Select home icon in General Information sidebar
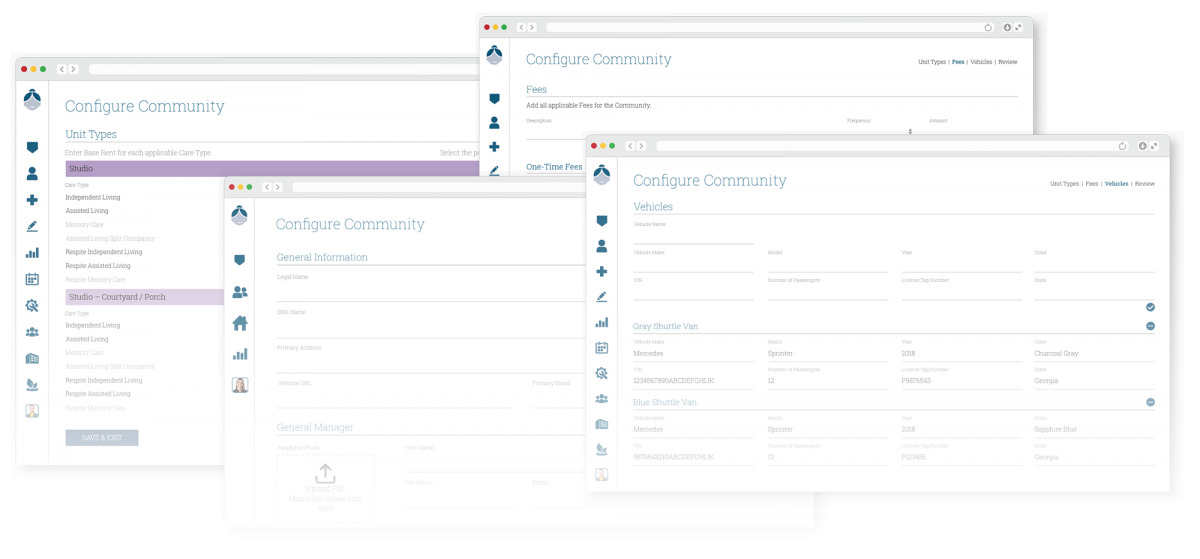This screenshot has width=1200, height=559. (x=240, y=323)
